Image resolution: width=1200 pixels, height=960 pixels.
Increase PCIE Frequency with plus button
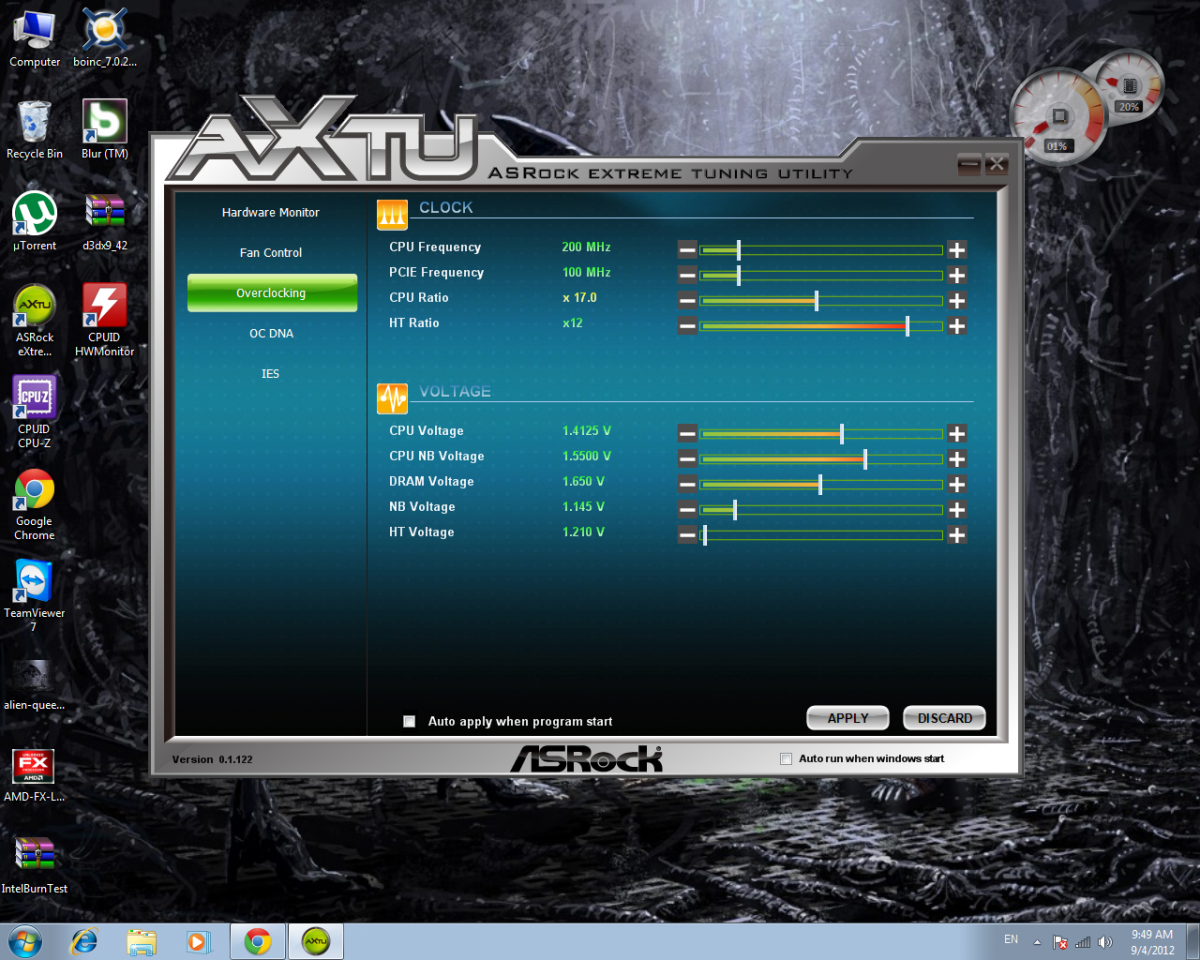pos(957,275)
